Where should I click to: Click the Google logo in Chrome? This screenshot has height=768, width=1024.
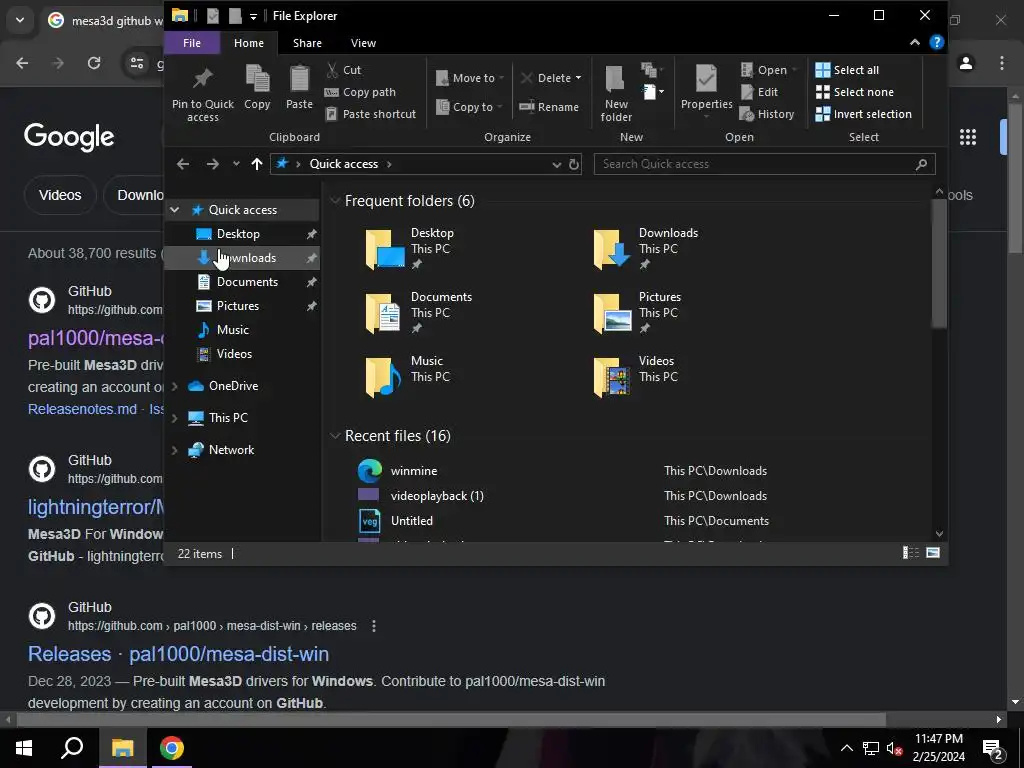click(69, 136)
